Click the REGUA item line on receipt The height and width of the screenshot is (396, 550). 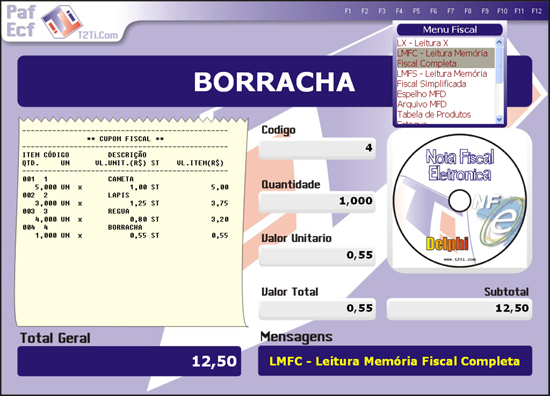click(x=126, y=215)
